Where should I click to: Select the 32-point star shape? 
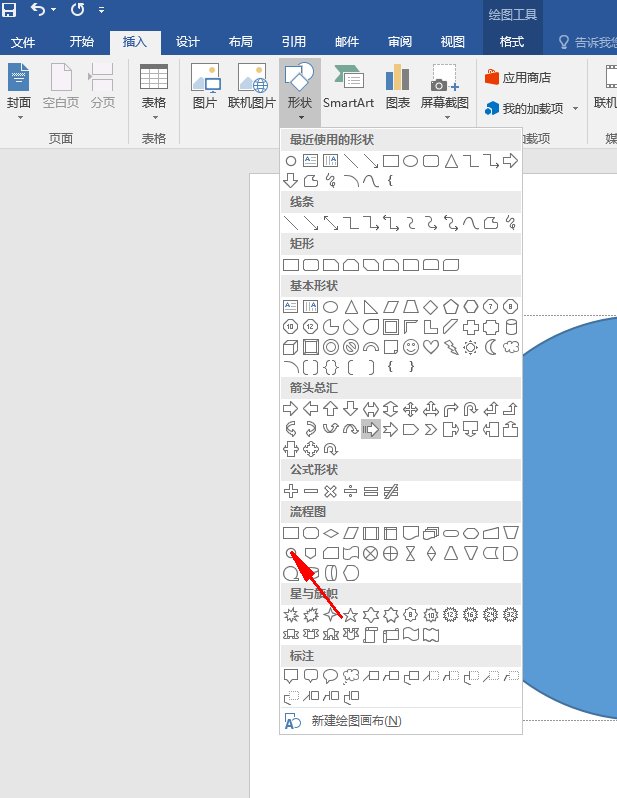point(511,615)
